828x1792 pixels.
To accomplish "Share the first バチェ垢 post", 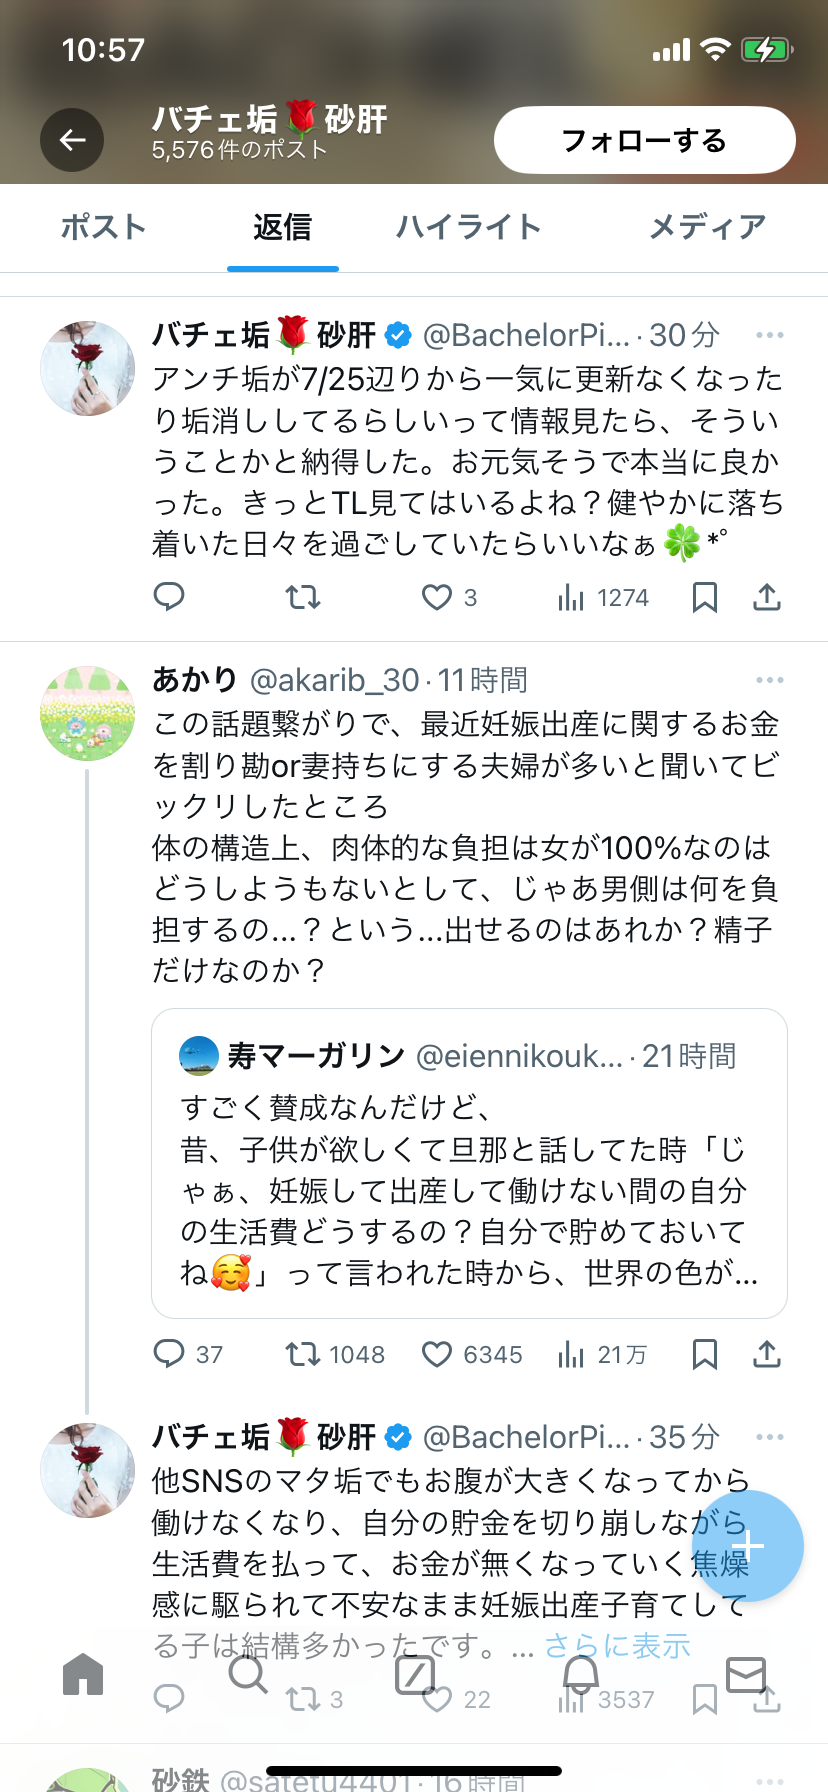I will point(766,597).
